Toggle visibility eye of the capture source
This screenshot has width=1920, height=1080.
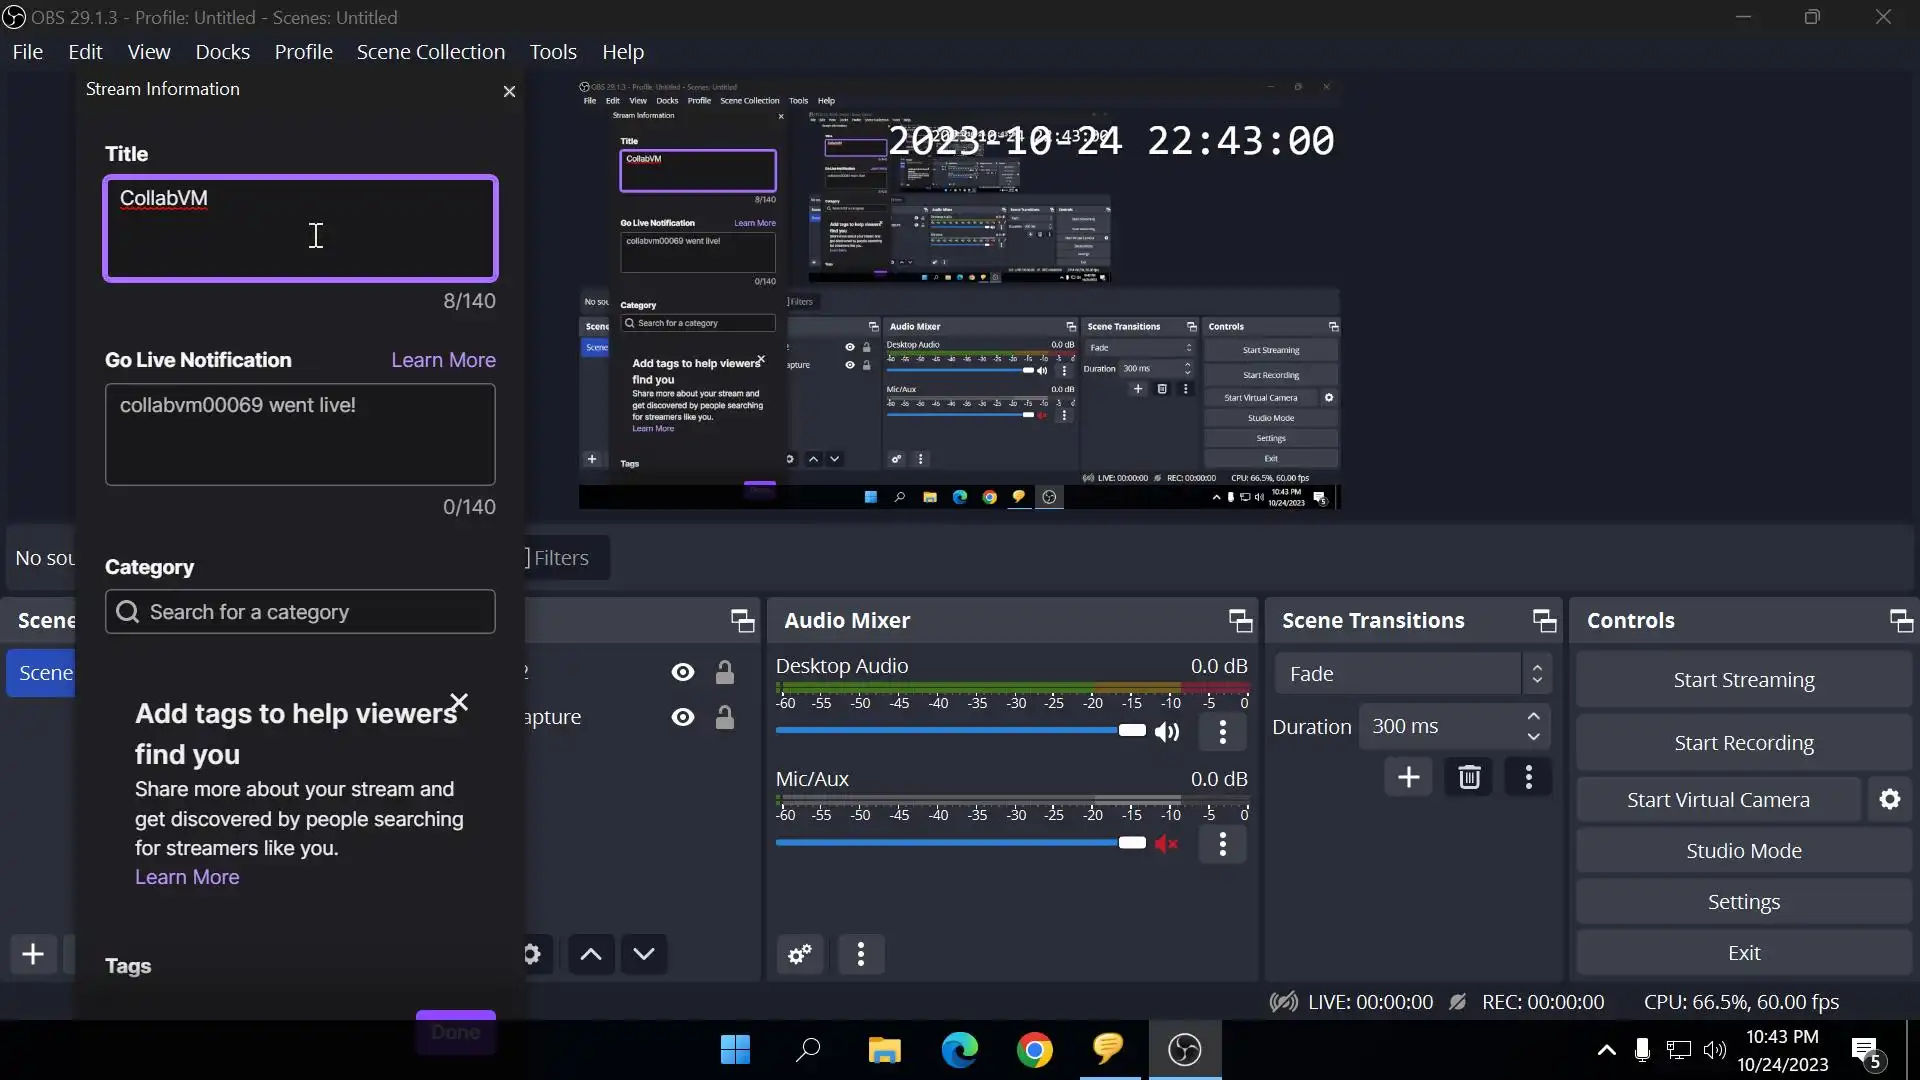pos(683,717)
